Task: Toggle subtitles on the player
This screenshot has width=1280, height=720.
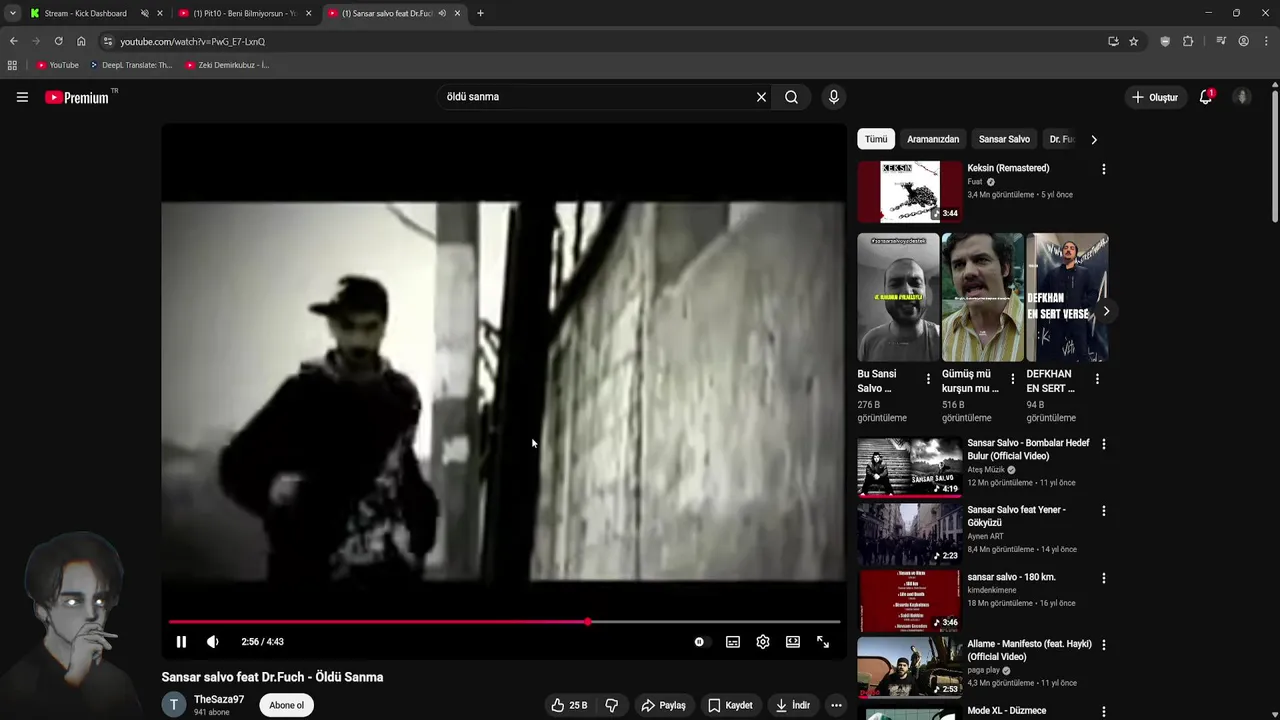Action: pyautogui.click(x=733, y=642)
